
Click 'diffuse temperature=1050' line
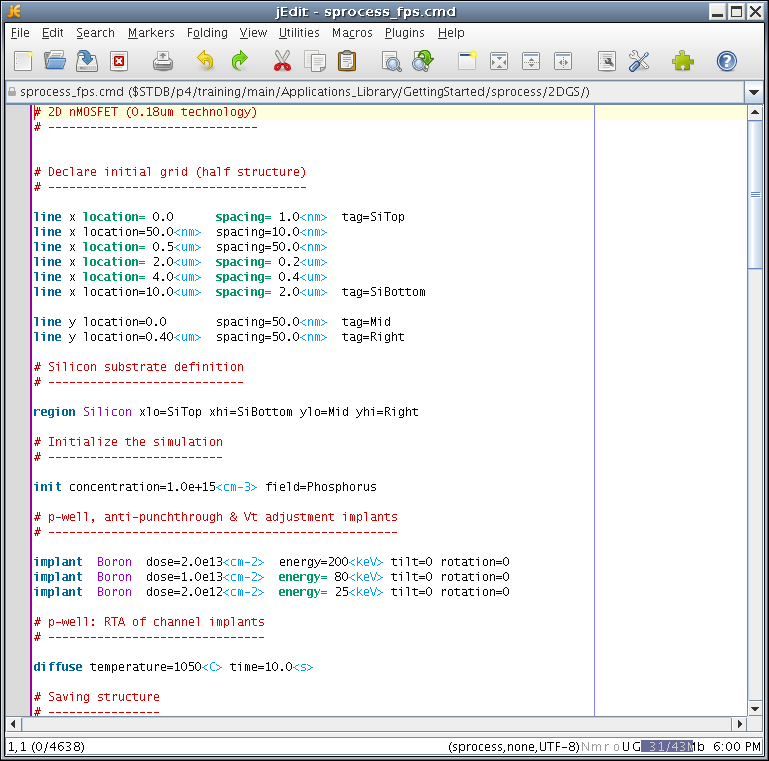(173, 667)
